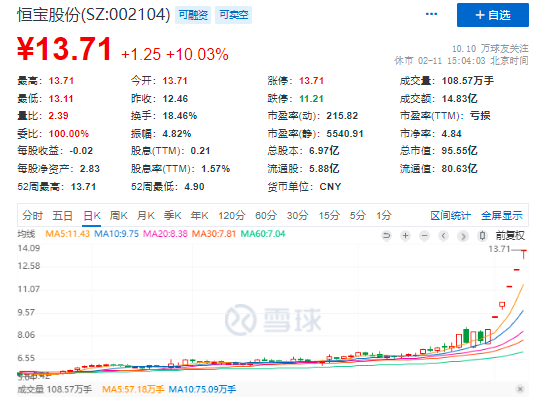Click the MA30:7.81 moving average label
Screen dimensions: 545x397
(x=214, y=234)
